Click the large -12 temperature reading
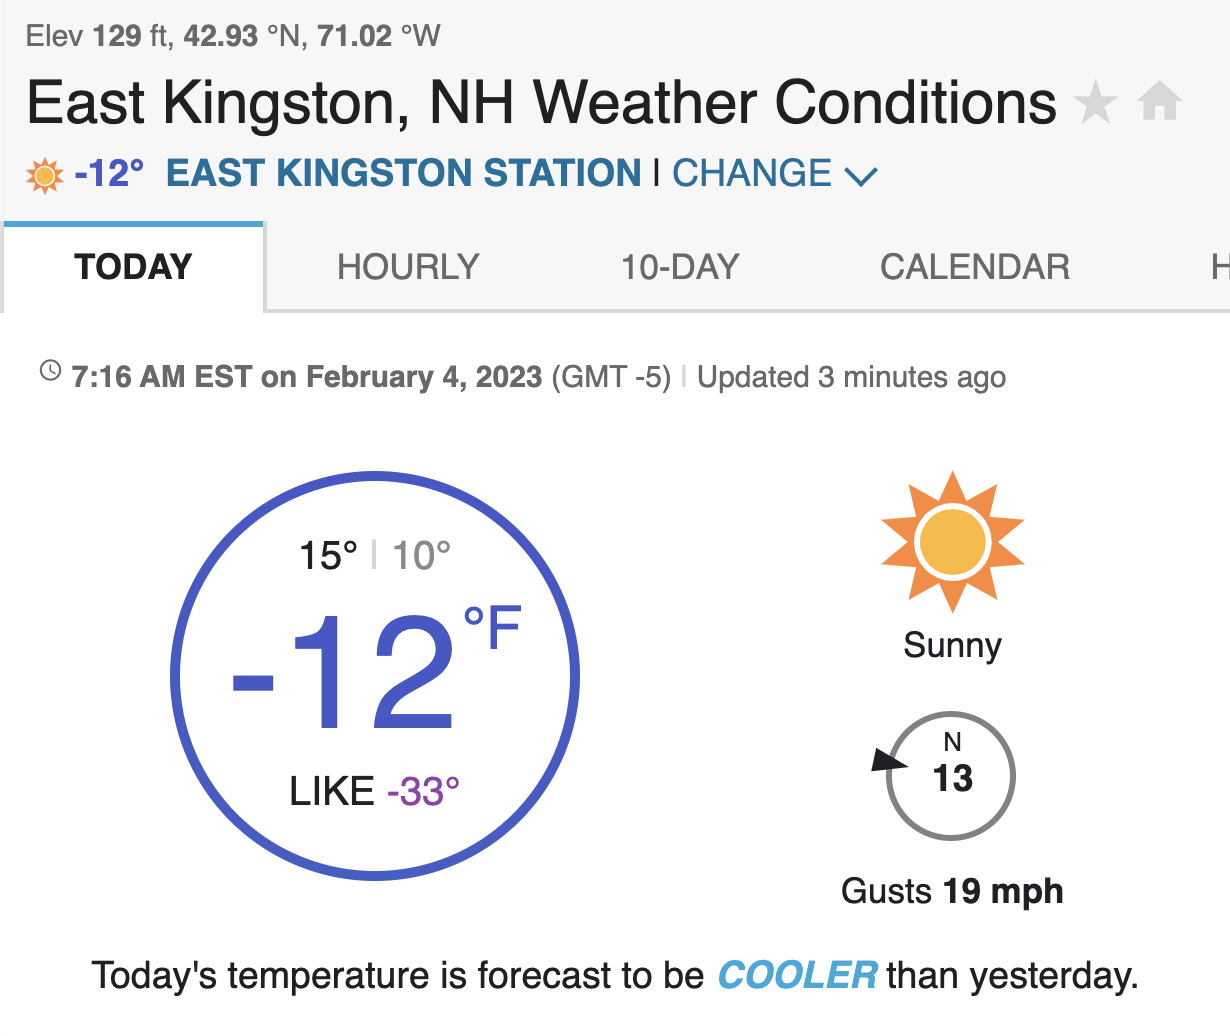The height and width of the screenshot is (1036, 1230). pyautogui.click(x=345, y=673)
